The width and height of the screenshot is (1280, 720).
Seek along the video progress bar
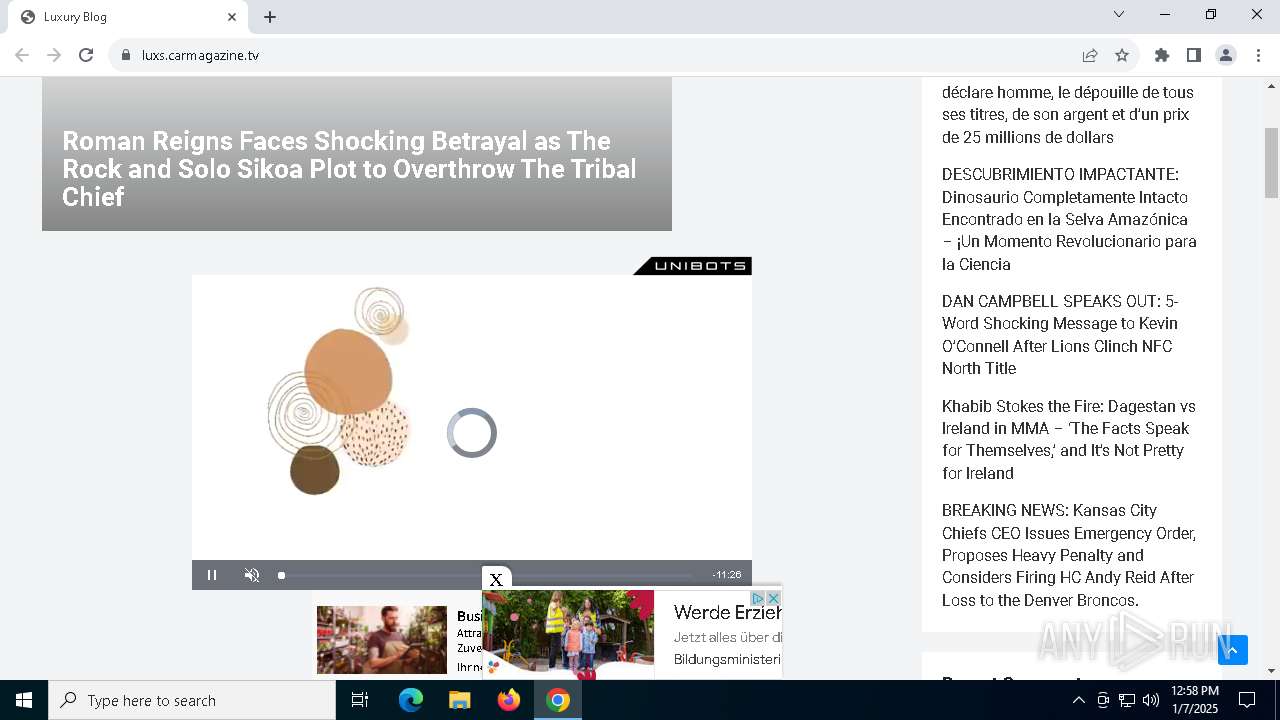[x=485, y=575]
